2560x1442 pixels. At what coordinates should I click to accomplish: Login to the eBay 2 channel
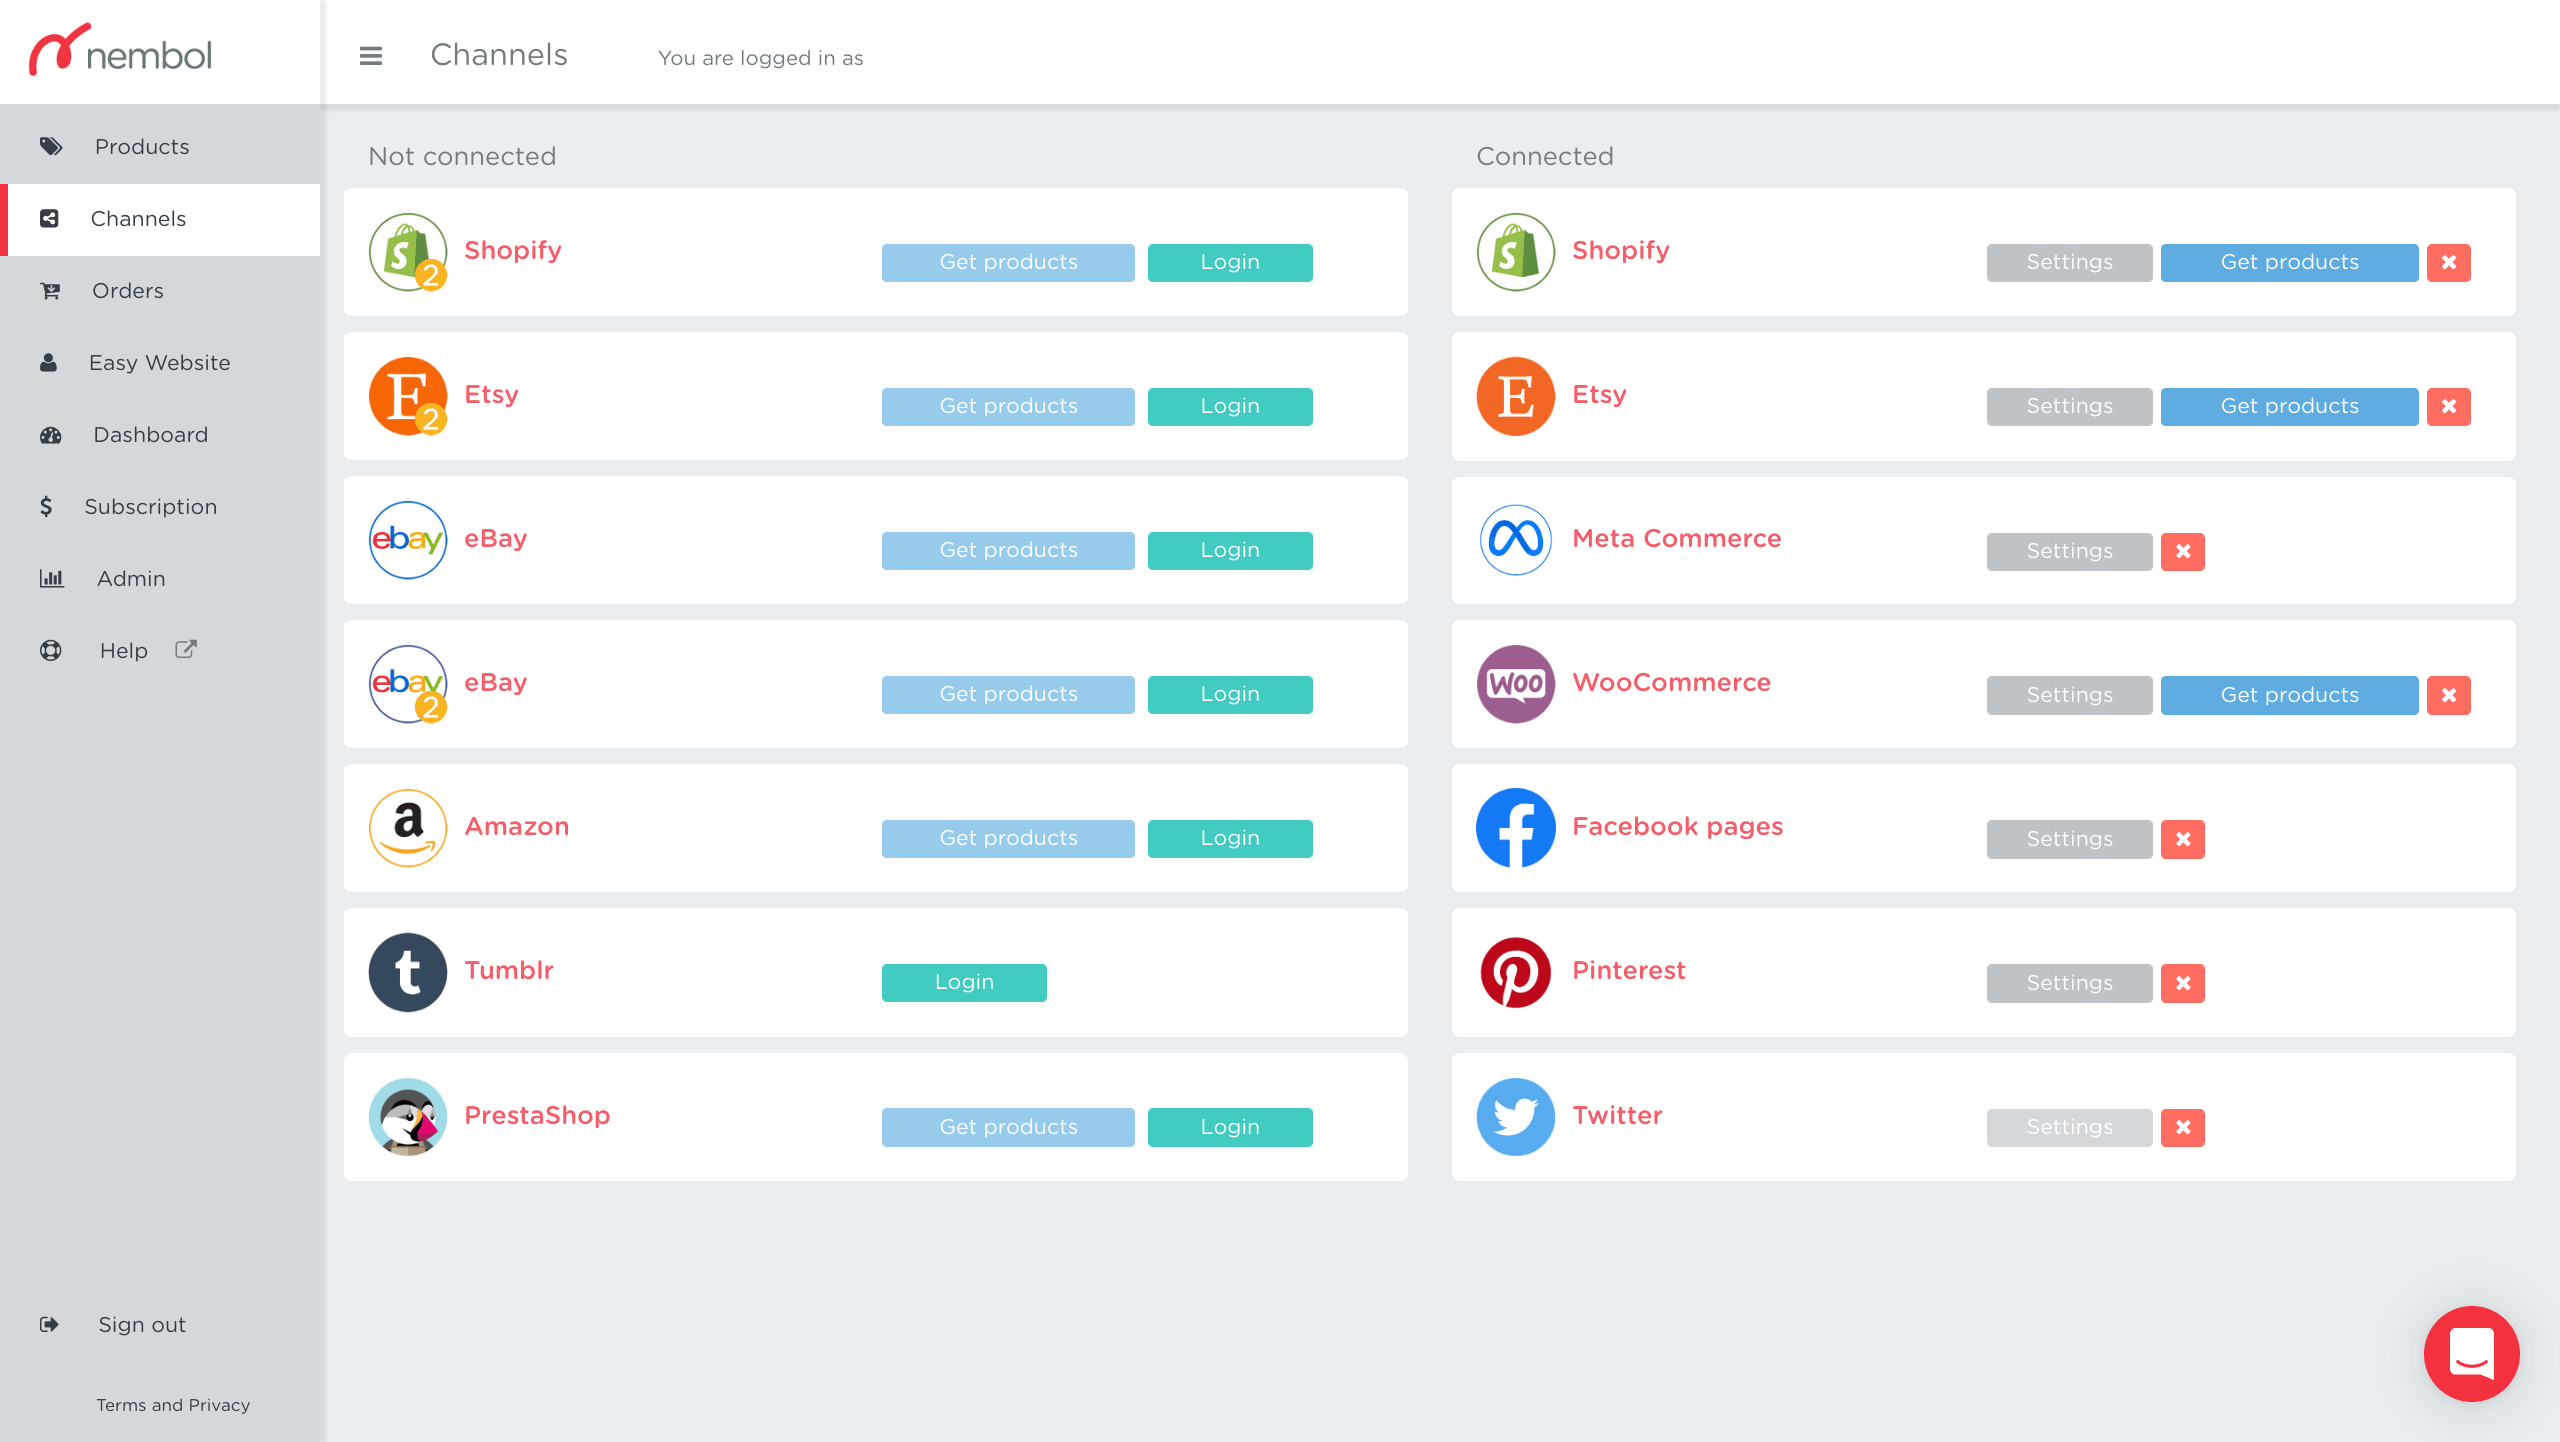tap(1230, 695)
